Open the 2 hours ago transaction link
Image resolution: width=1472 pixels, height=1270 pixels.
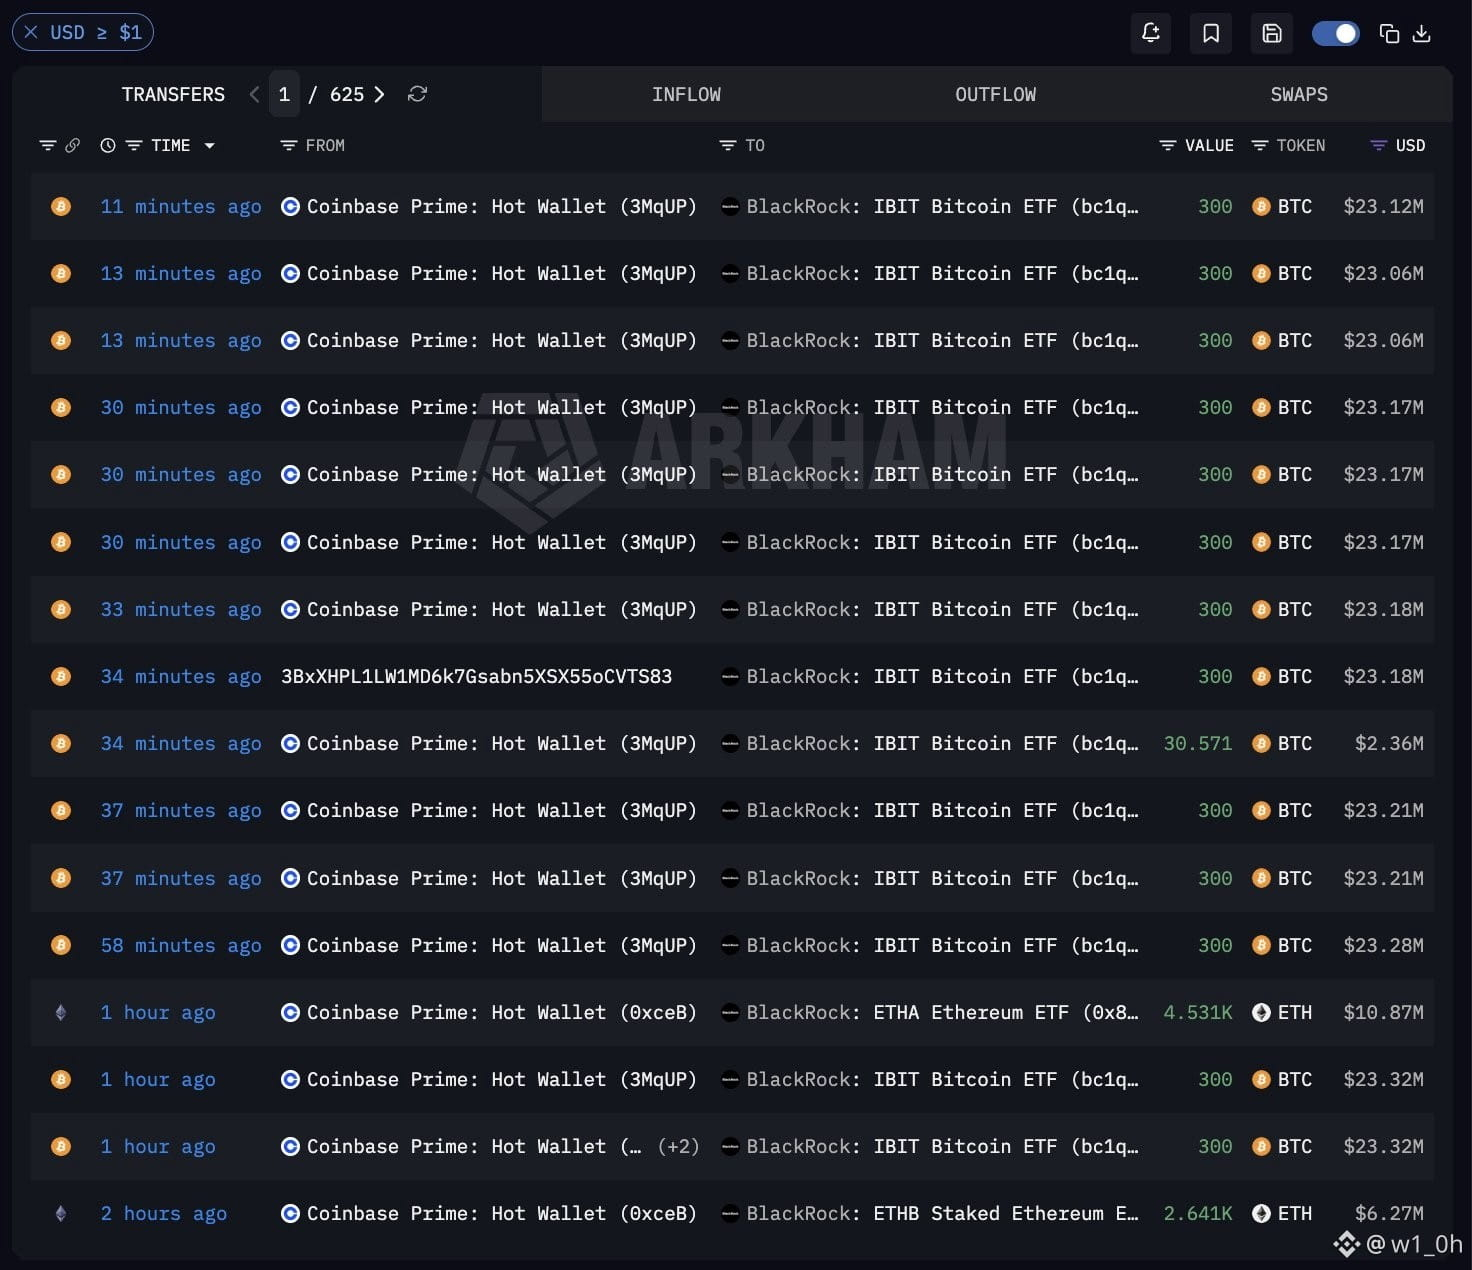pyautogui.click(x=164, y=1214)
